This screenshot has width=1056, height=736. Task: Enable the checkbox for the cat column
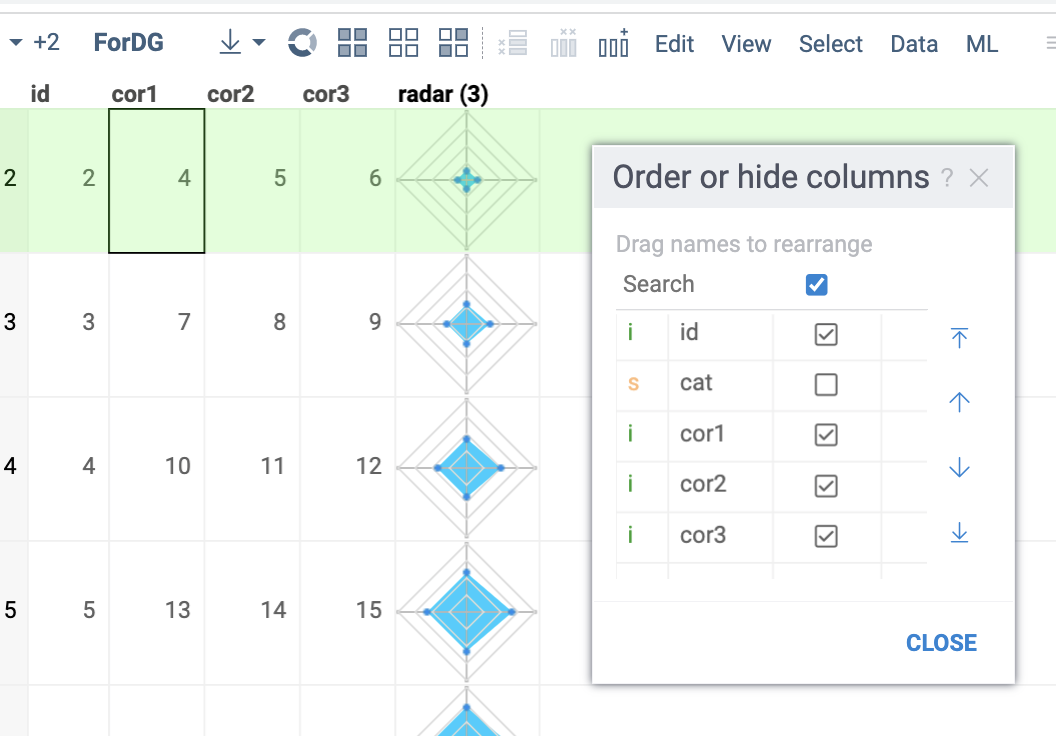click(x=825, y=384)
